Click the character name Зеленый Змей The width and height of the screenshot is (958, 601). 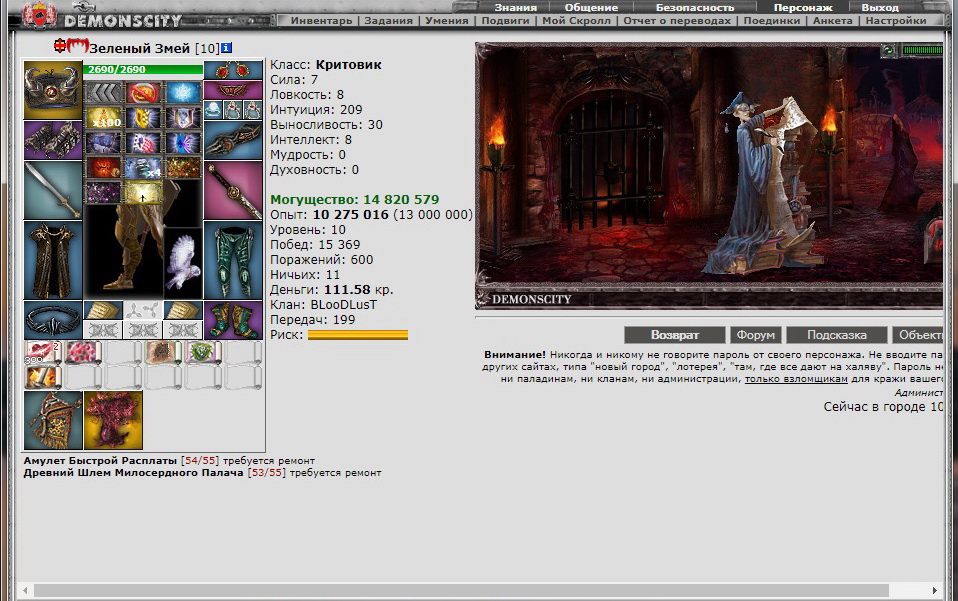(x=141, y=48)
